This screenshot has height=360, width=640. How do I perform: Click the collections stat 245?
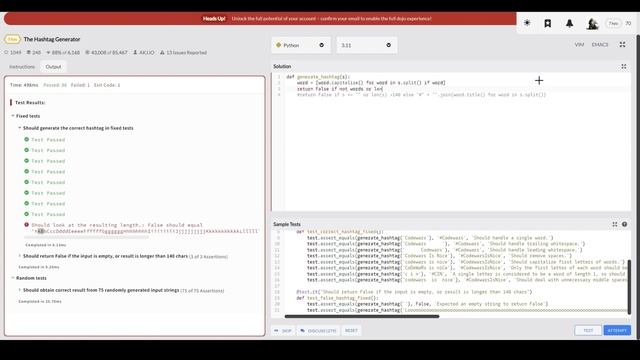(34, 53)
